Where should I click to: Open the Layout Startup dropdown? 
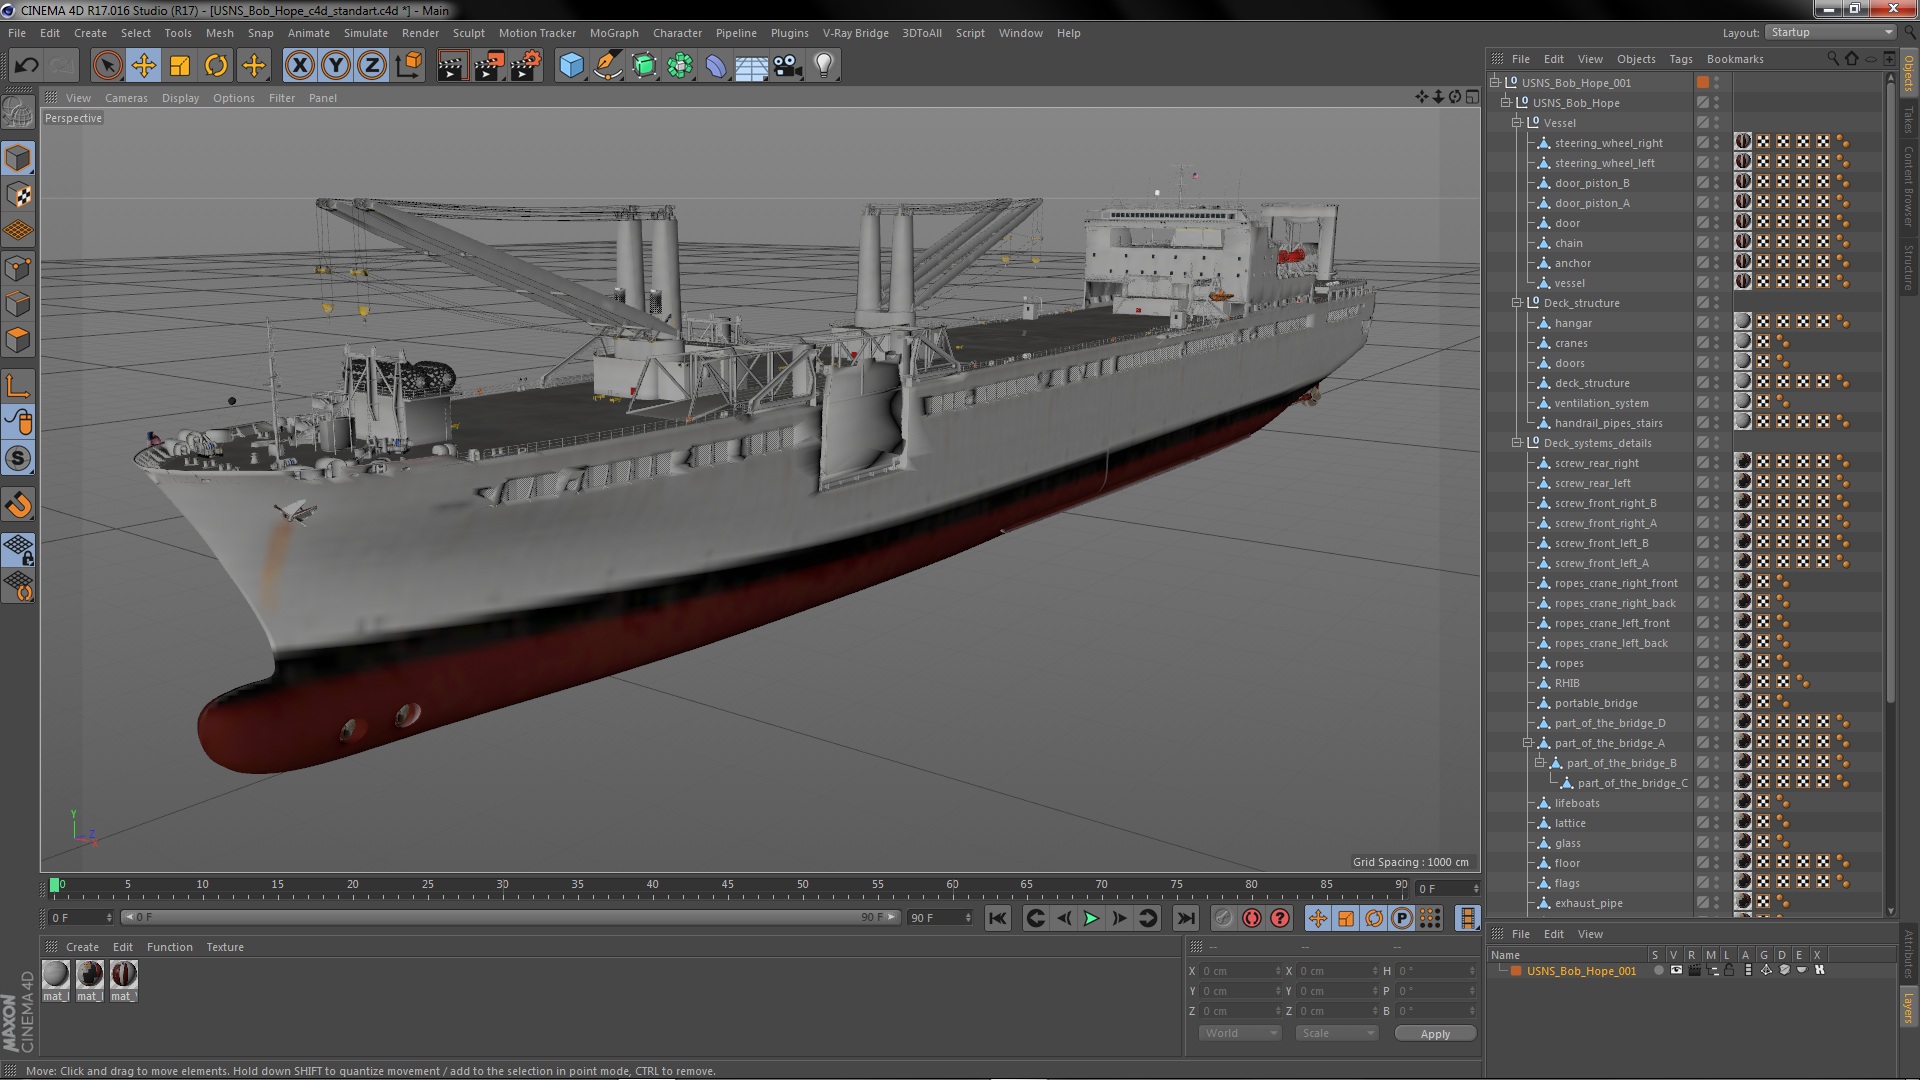tap(1831, 33)
